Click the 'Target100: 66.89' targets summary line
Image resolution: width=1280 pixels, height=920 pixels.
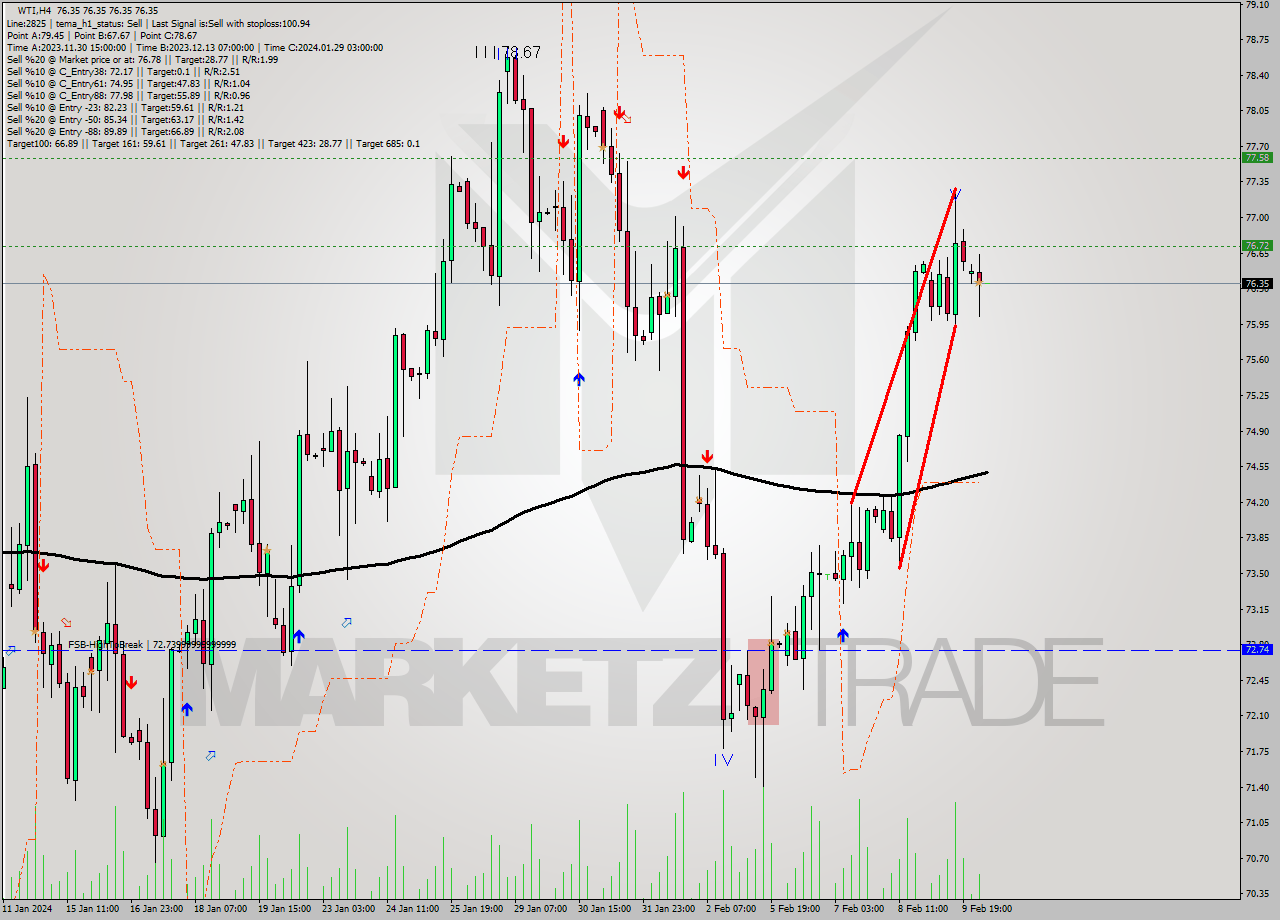click(213, 144)
